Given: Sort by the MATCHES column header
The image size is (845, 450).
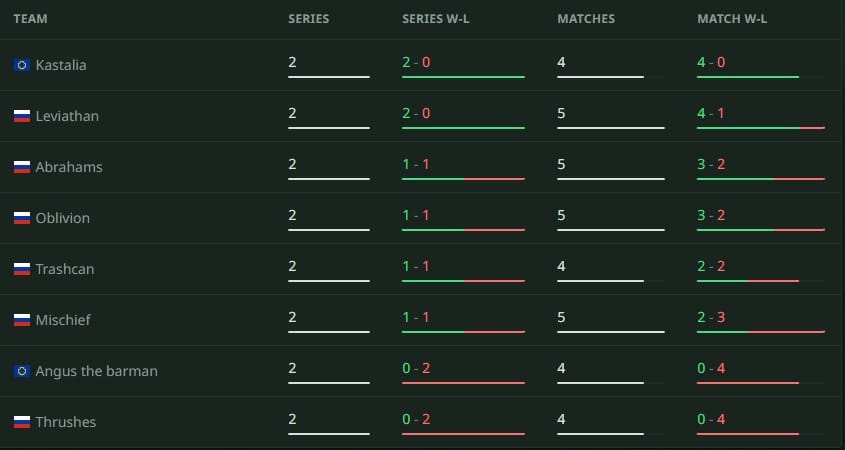Looking at the screenshot, I should 586,19.
